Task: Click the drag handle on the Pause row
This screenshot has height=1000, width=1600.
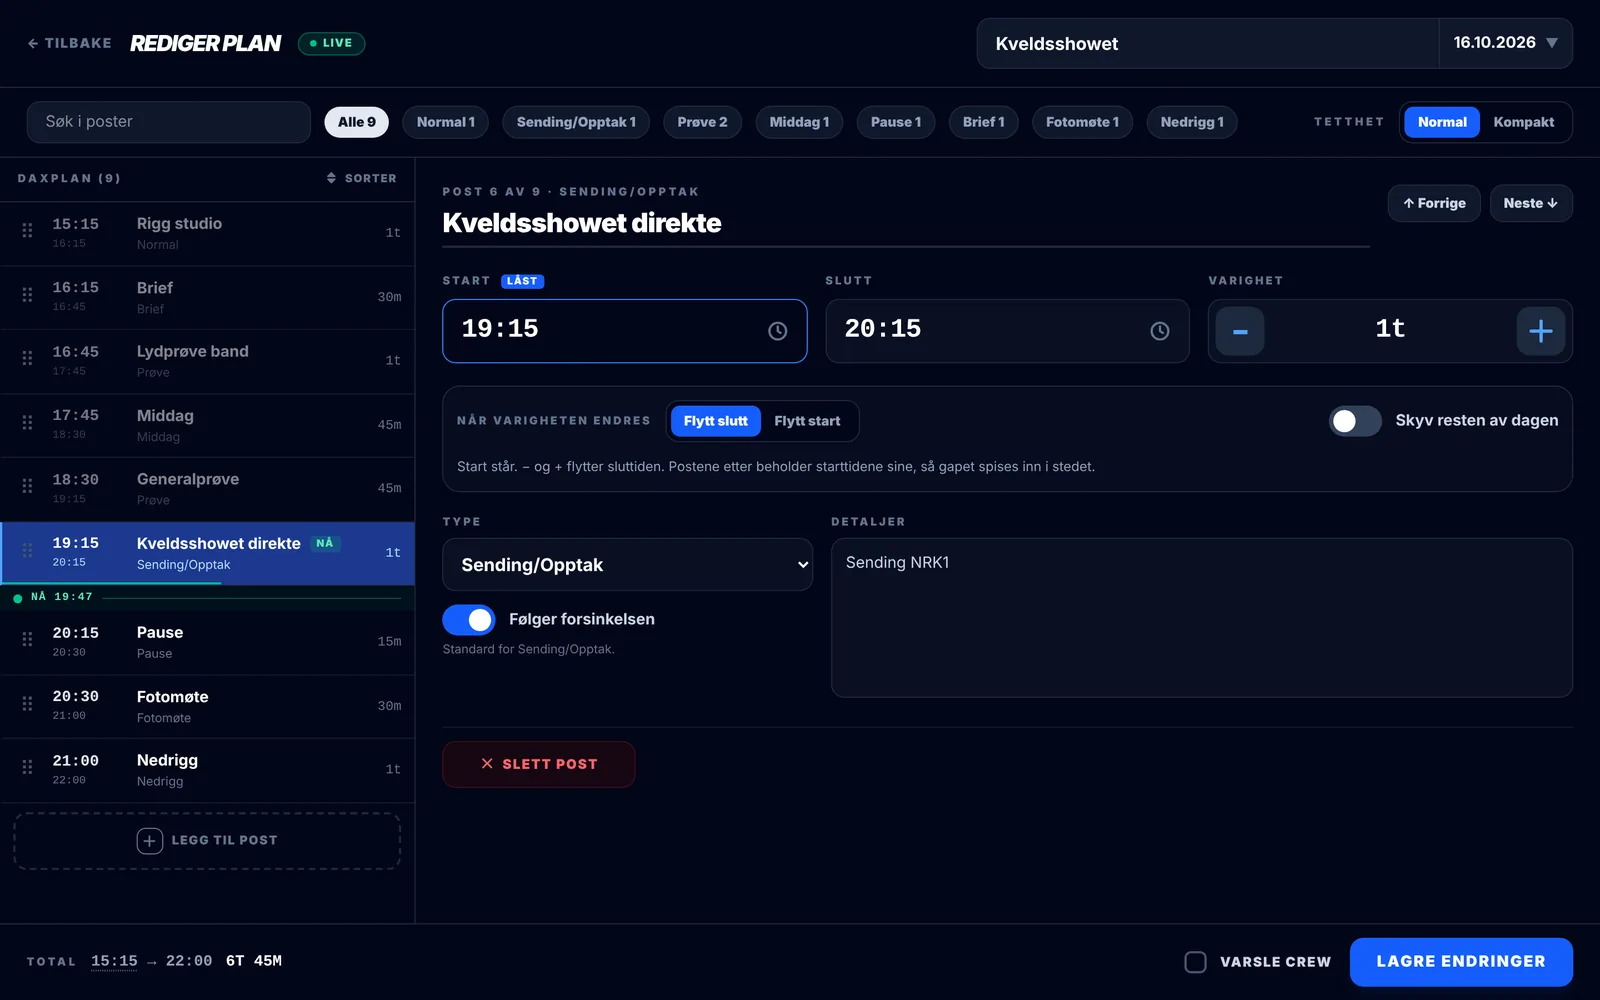Action: (x=27, y=640)
